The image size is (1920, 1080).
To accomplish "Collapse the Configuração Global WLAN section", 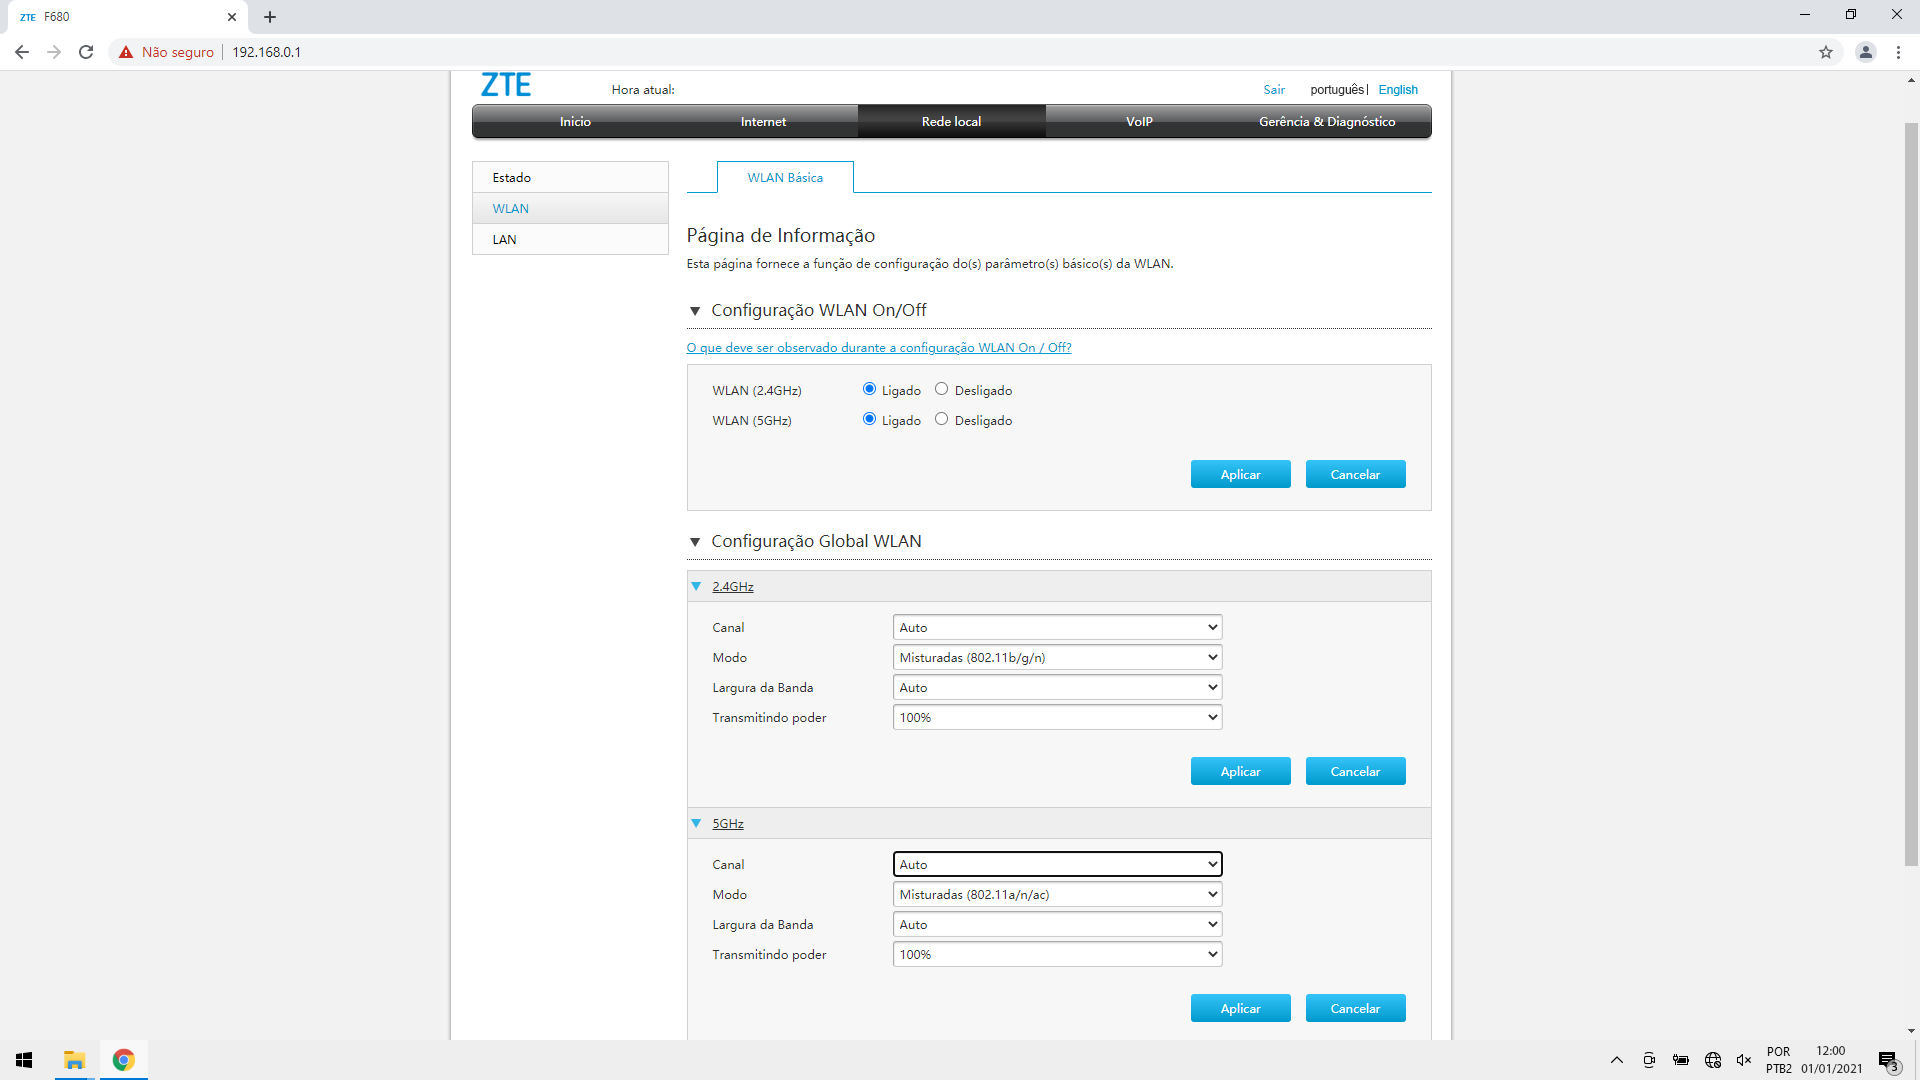I will 696,541.
